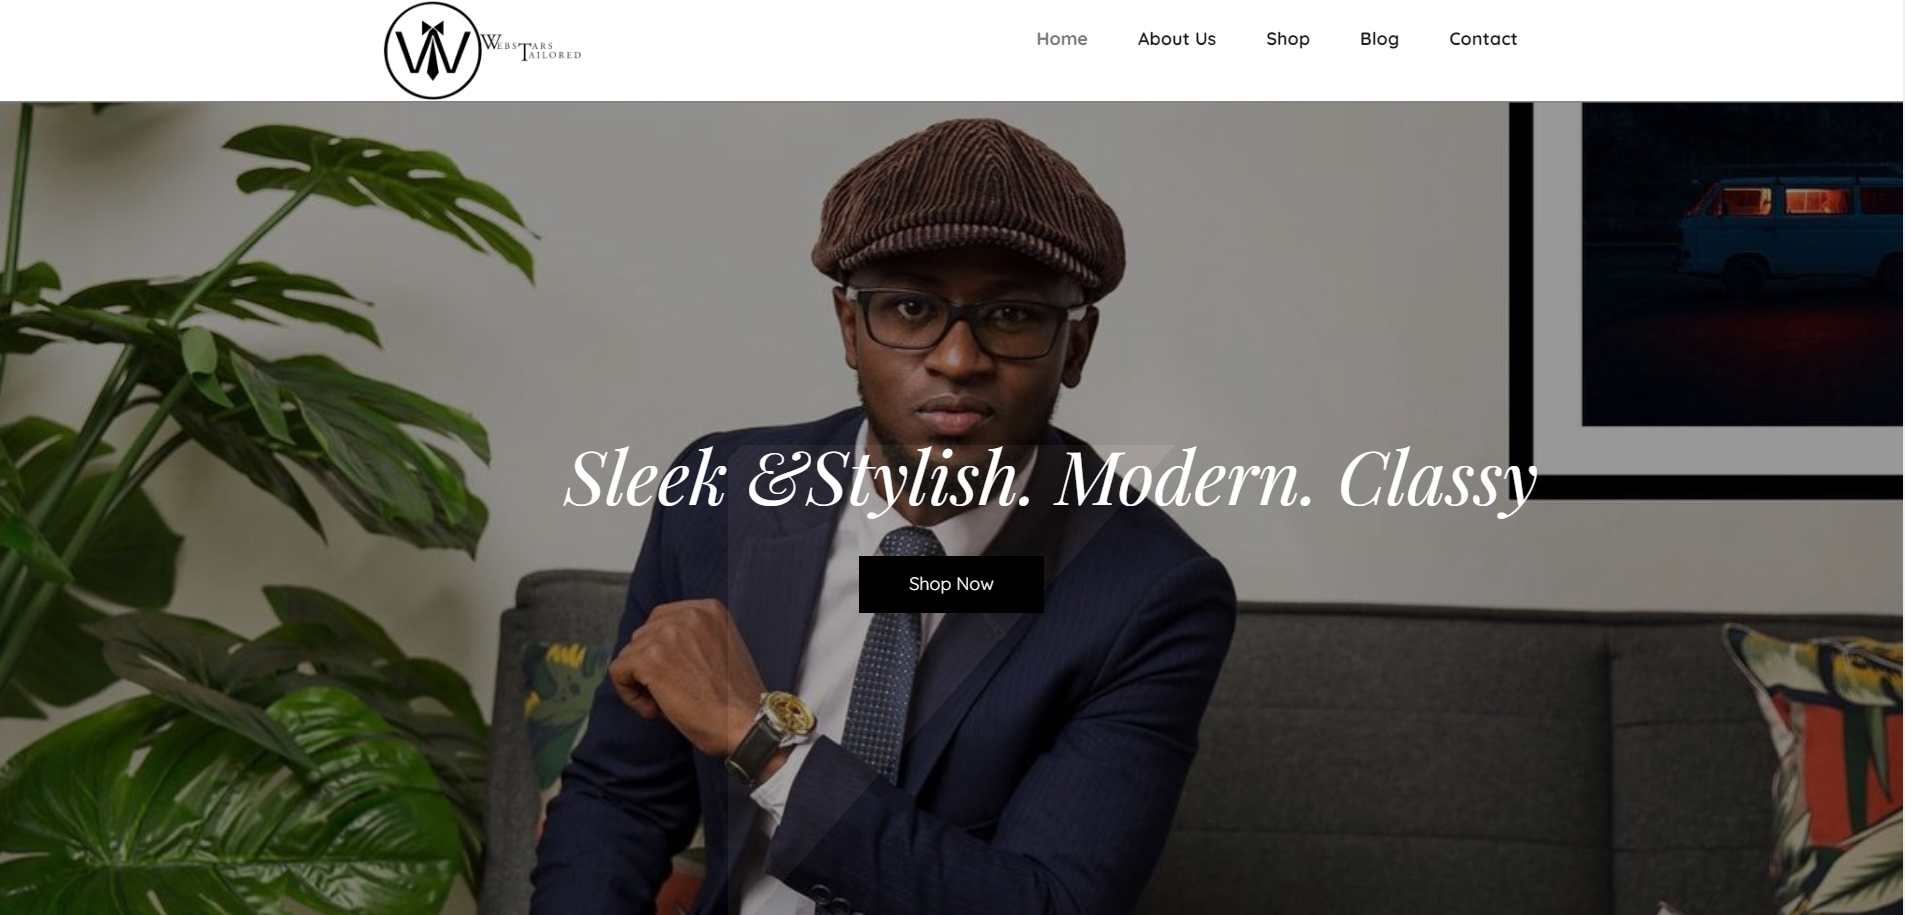Click the man's brown flat cap
Viewport: 1905px width, 915px height.
968,205
